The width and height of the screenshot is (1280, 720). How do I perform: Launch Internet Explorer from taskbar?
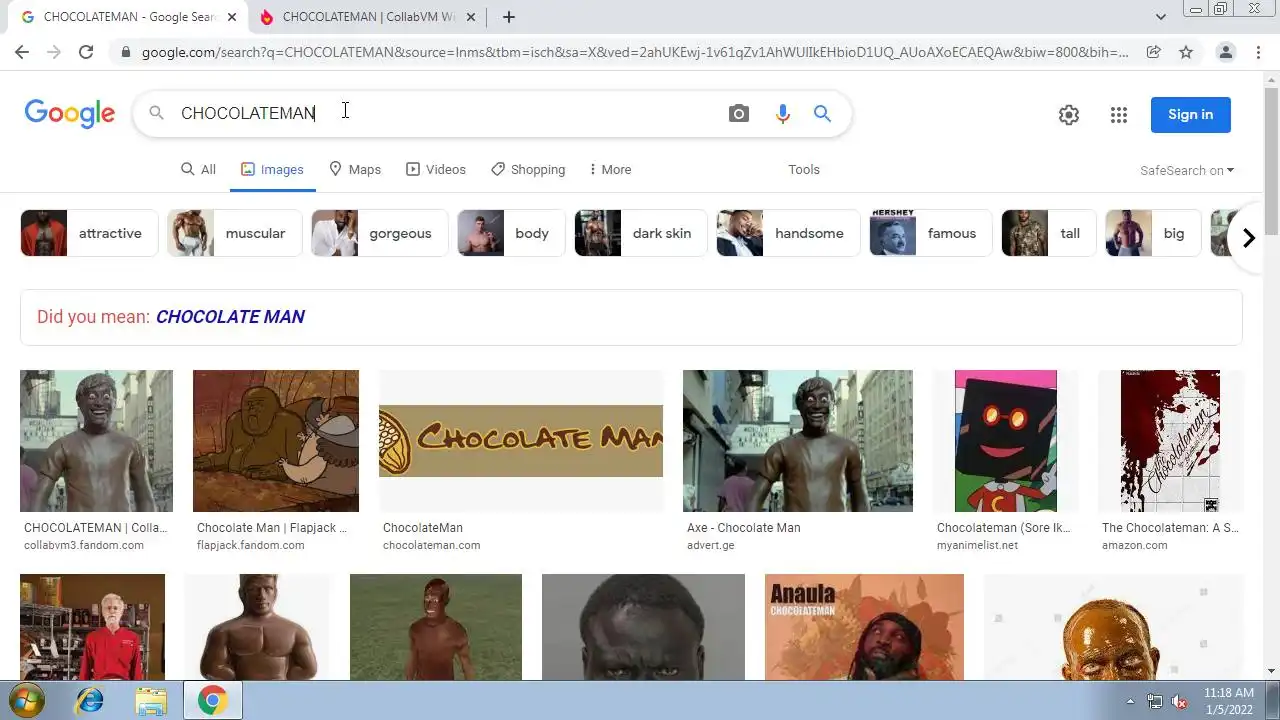coord(90,701)
